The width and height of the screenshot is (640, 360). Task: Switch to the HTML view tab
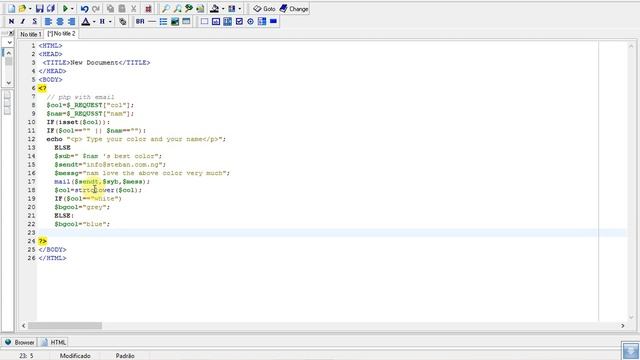click(53, 342)
